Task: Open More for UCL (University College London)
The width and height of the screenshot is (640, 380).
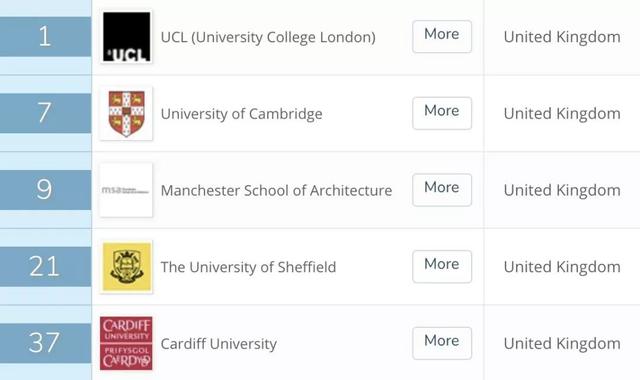Action: coord(442,36)
